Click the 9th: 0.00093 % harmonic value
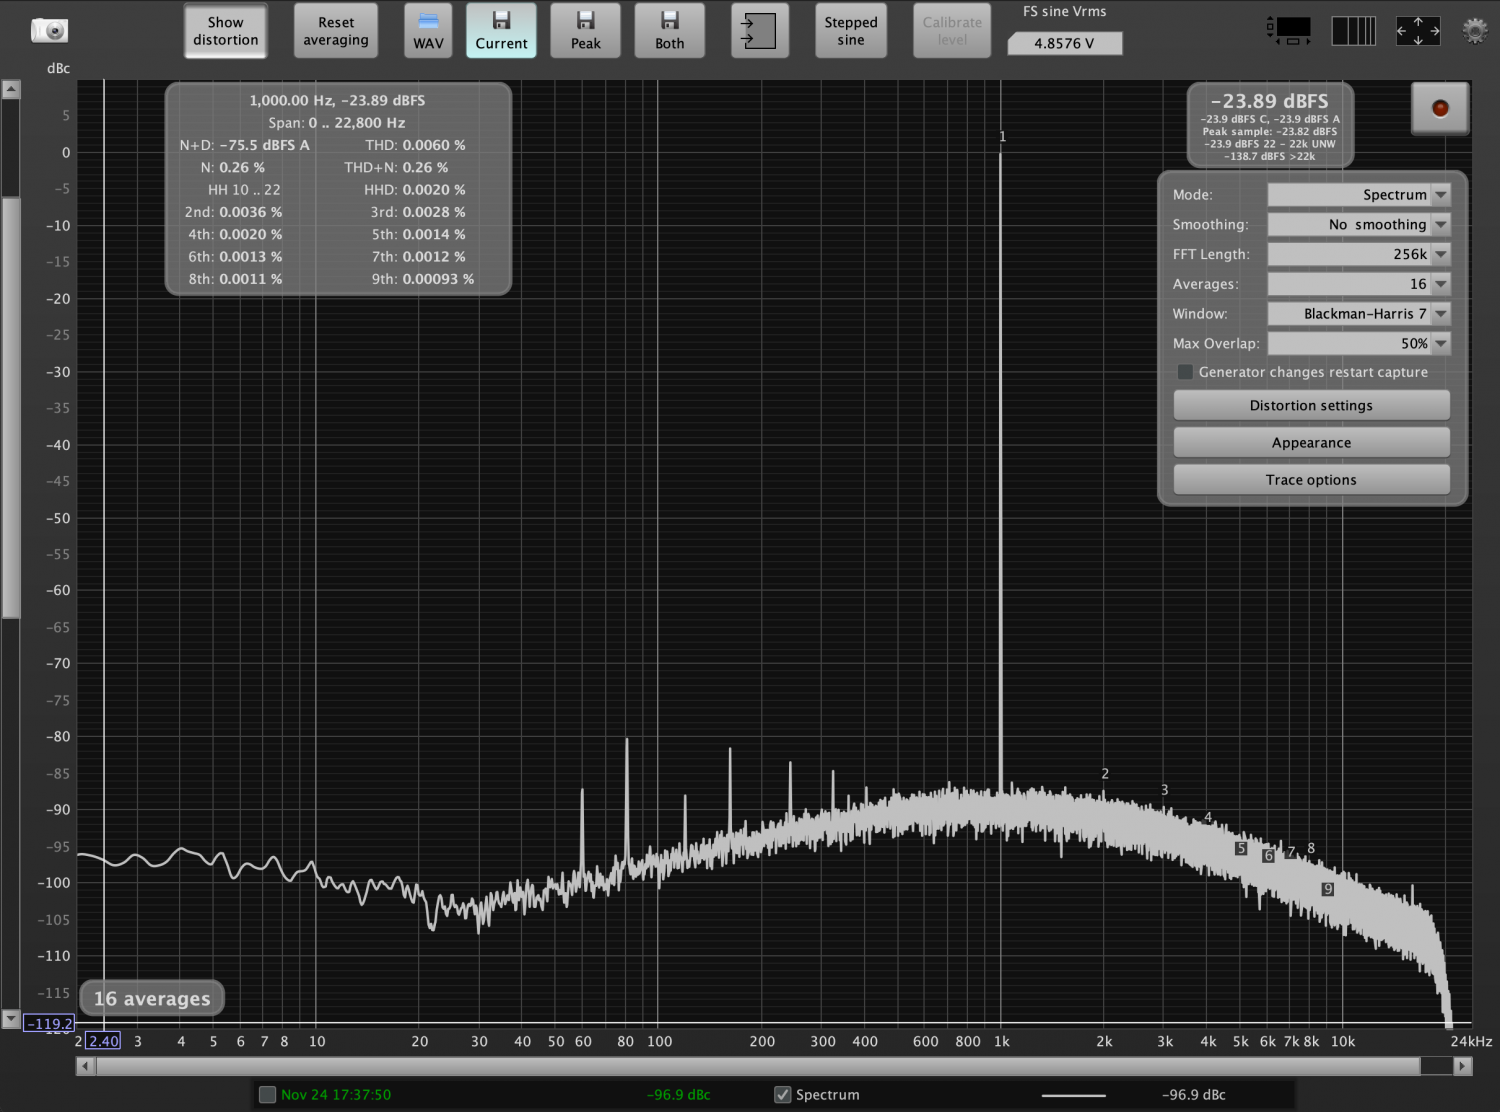 423,279
